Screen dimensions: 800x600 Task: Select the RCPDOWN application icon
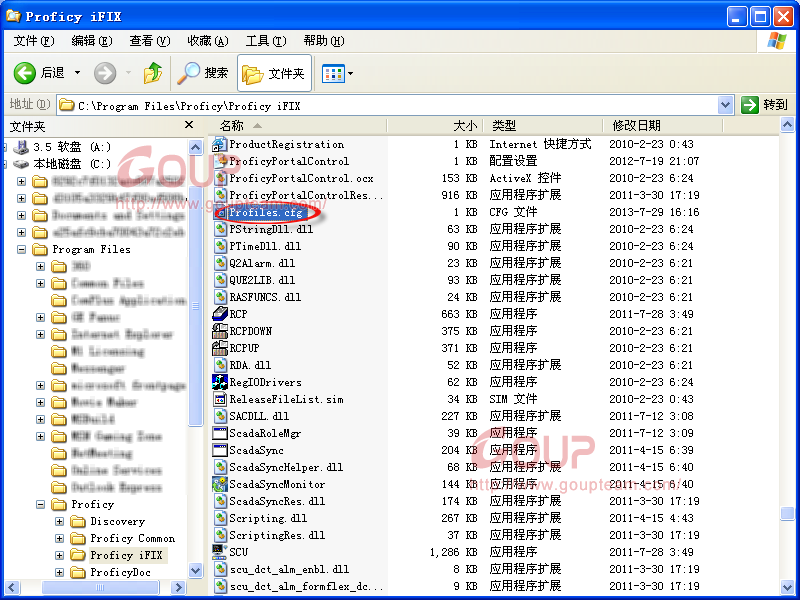pos(220,331)
